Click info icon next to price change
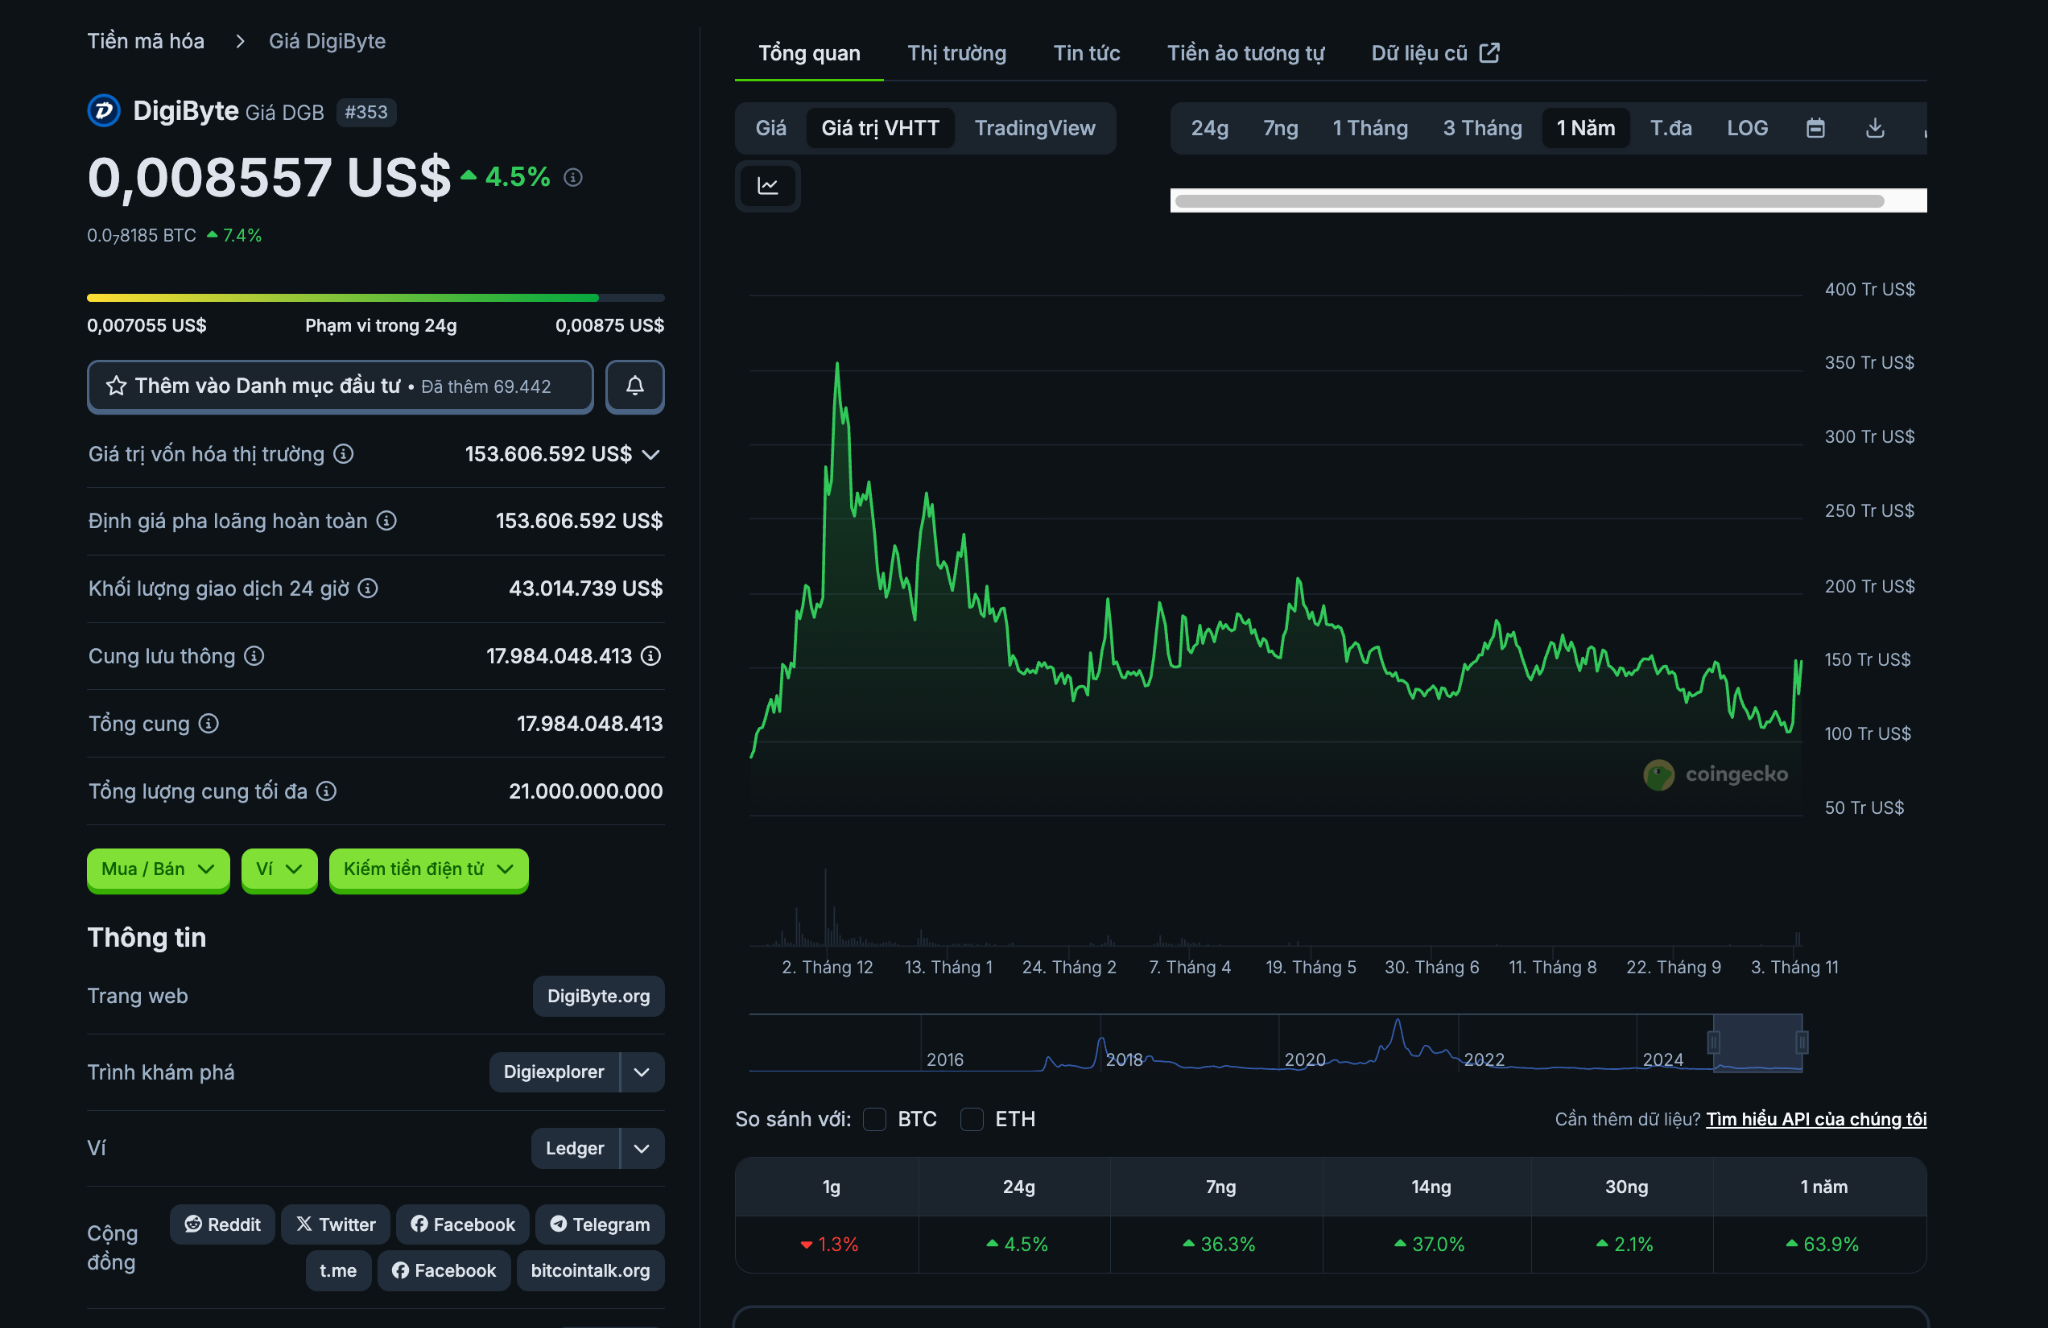 coord(573,177)
